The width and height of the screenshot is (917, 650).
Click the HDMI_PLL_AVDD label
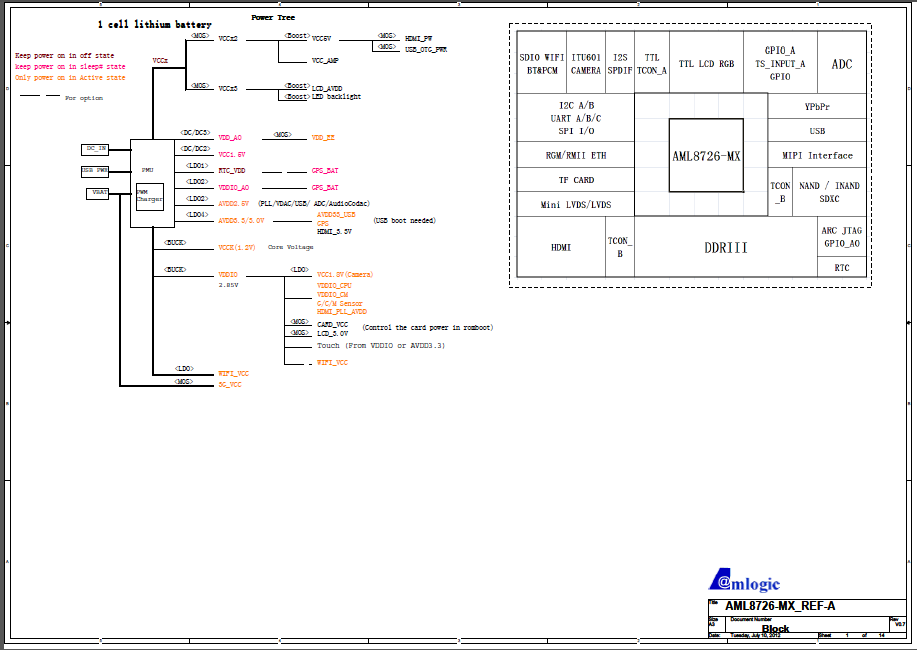coord(342,312)
